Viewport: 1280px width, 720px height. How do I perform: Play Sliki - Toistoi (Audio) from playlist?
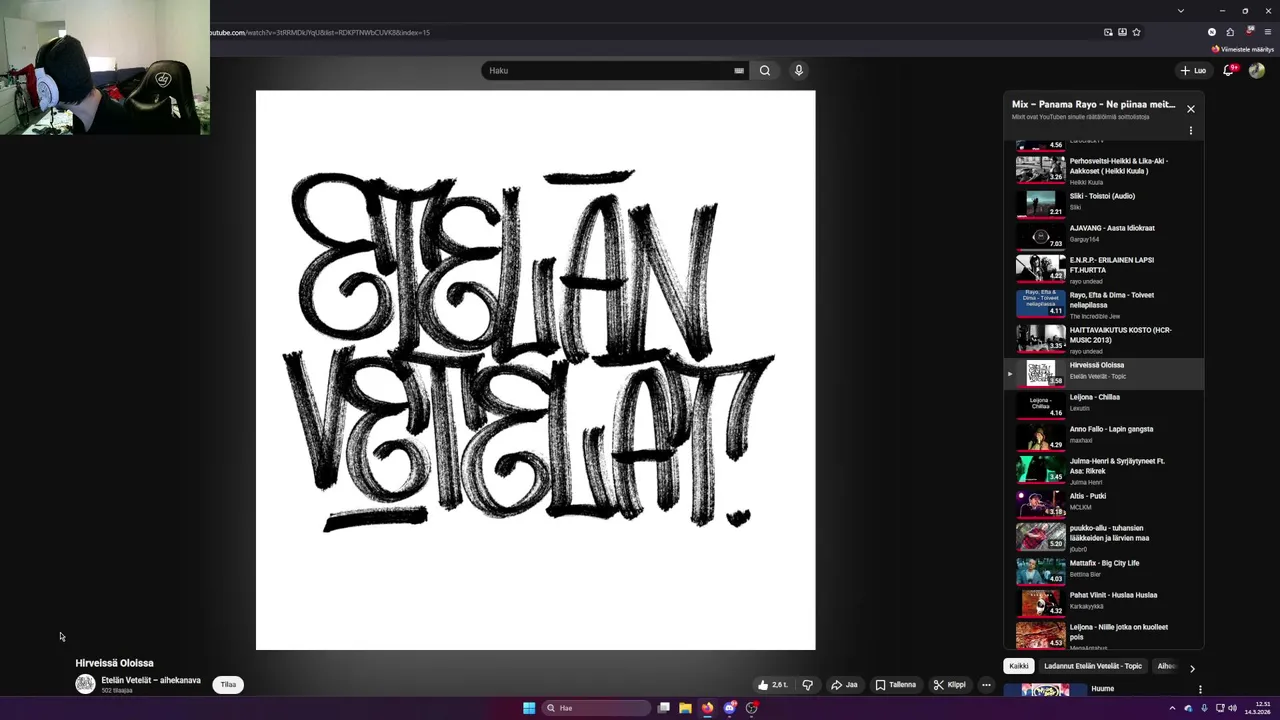1105,203
